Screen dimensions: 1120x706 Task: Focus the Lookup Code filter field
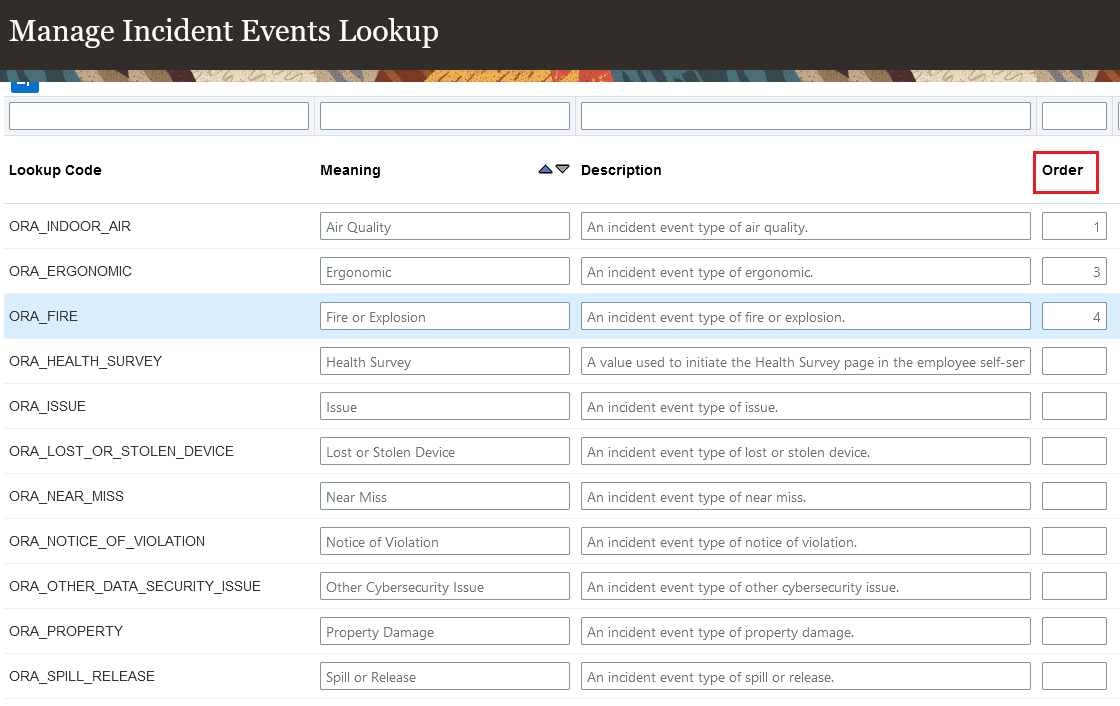[x=159, y=116]
